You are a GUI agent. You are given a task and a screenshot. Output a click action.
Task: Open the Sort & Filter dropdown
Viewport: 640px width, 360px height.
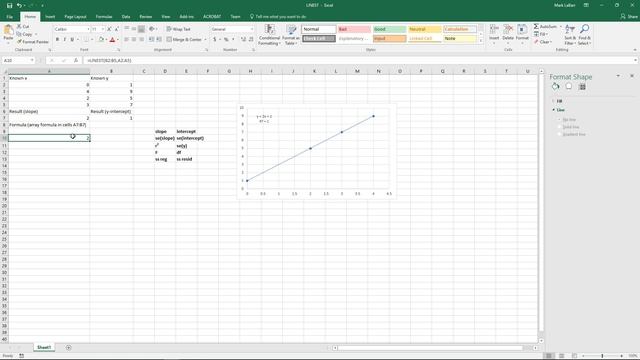tap(570, 35)
